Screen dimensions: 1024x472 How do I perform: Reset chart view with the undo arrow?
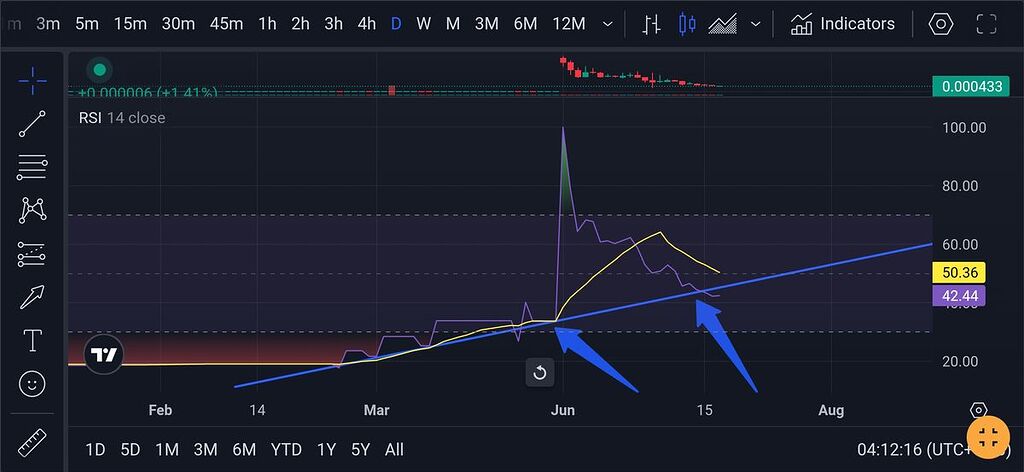(x=539, y=373)
